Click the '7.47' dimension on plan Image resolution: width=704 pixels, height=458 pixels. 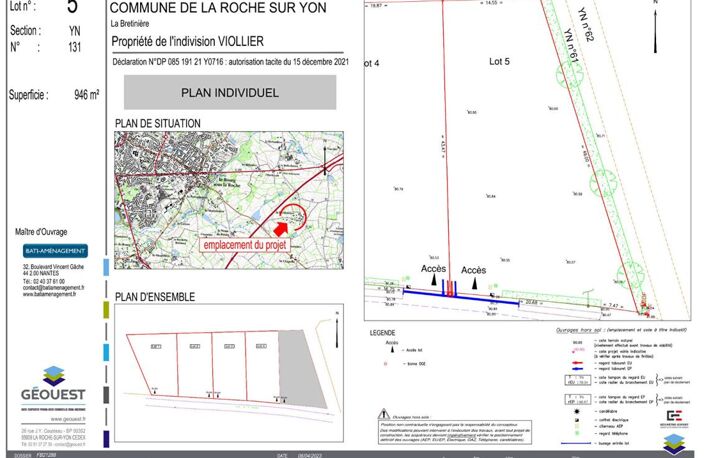[x=613, y=305]
